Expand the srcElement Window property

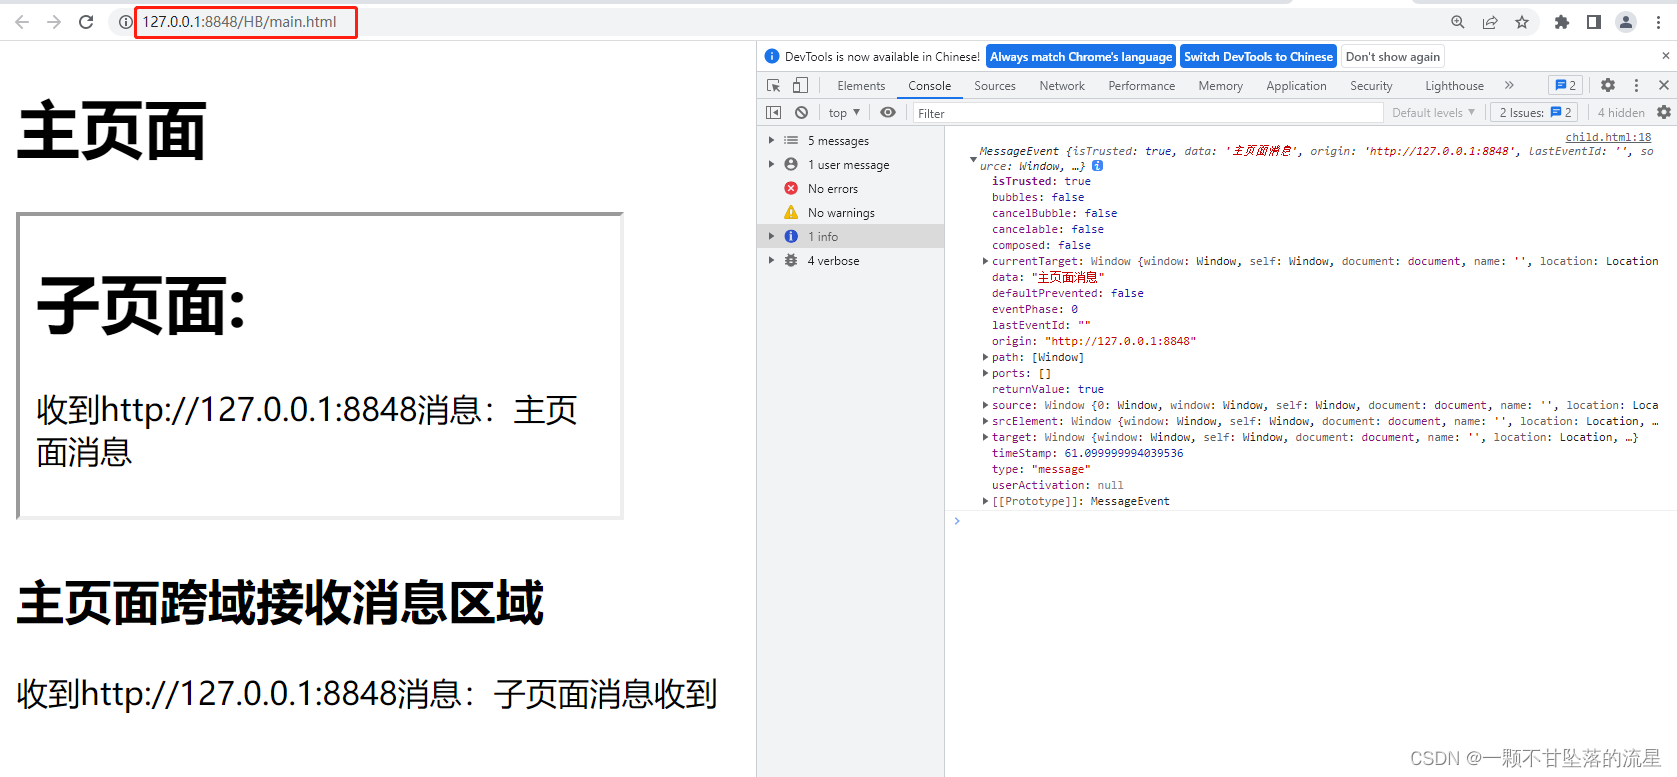(x=985, y=421)
